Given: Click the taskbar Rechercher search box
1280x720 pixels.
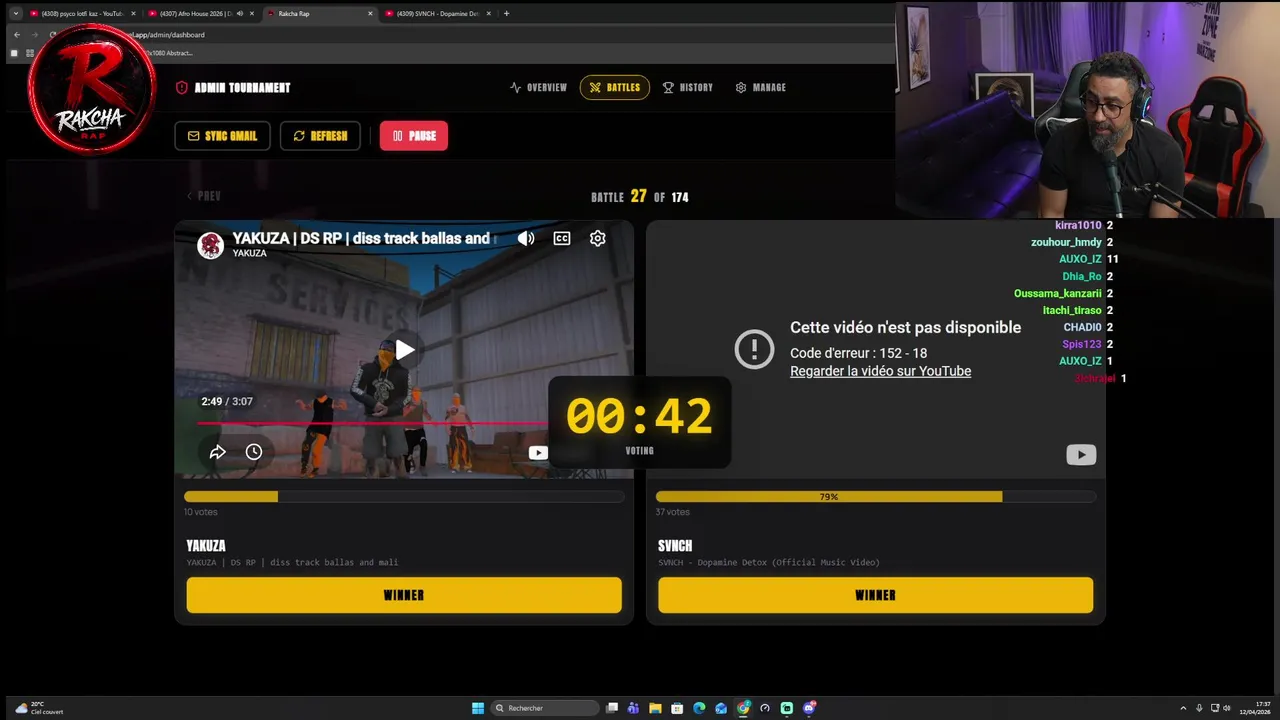Looking at the screenshot, I should 545,708.
